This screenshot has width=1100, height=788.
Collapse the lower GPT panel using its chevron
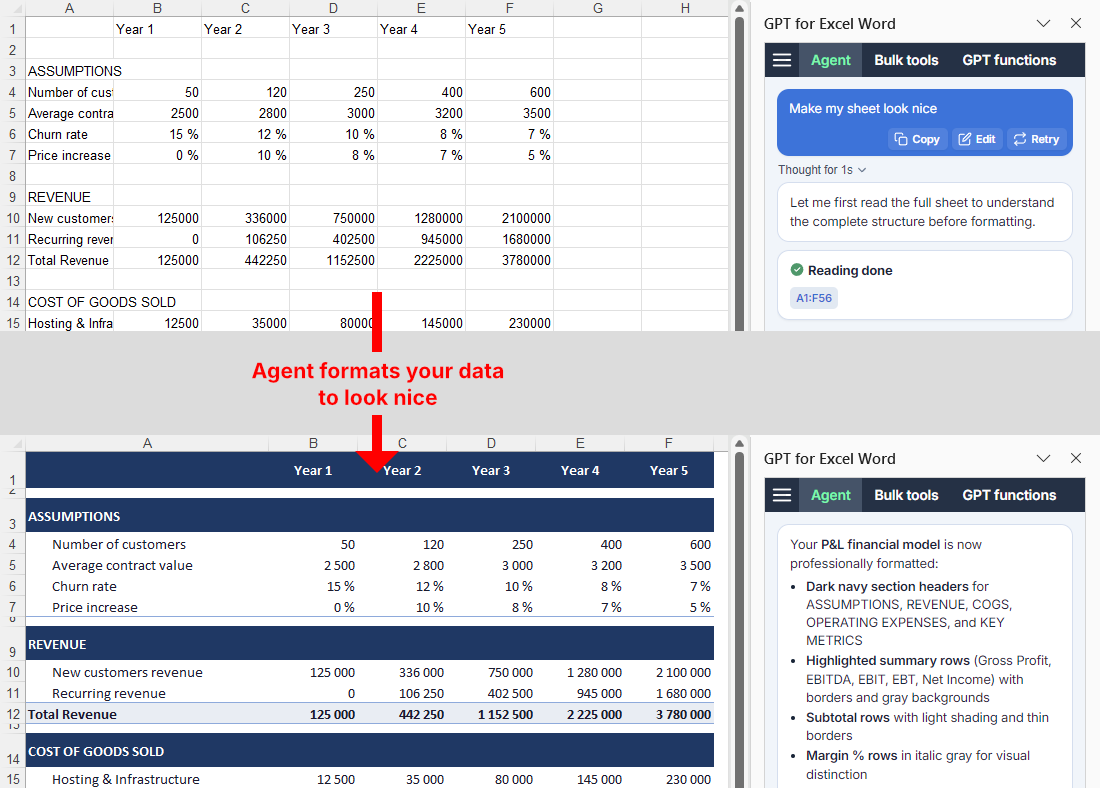(x=1044, y=457)
